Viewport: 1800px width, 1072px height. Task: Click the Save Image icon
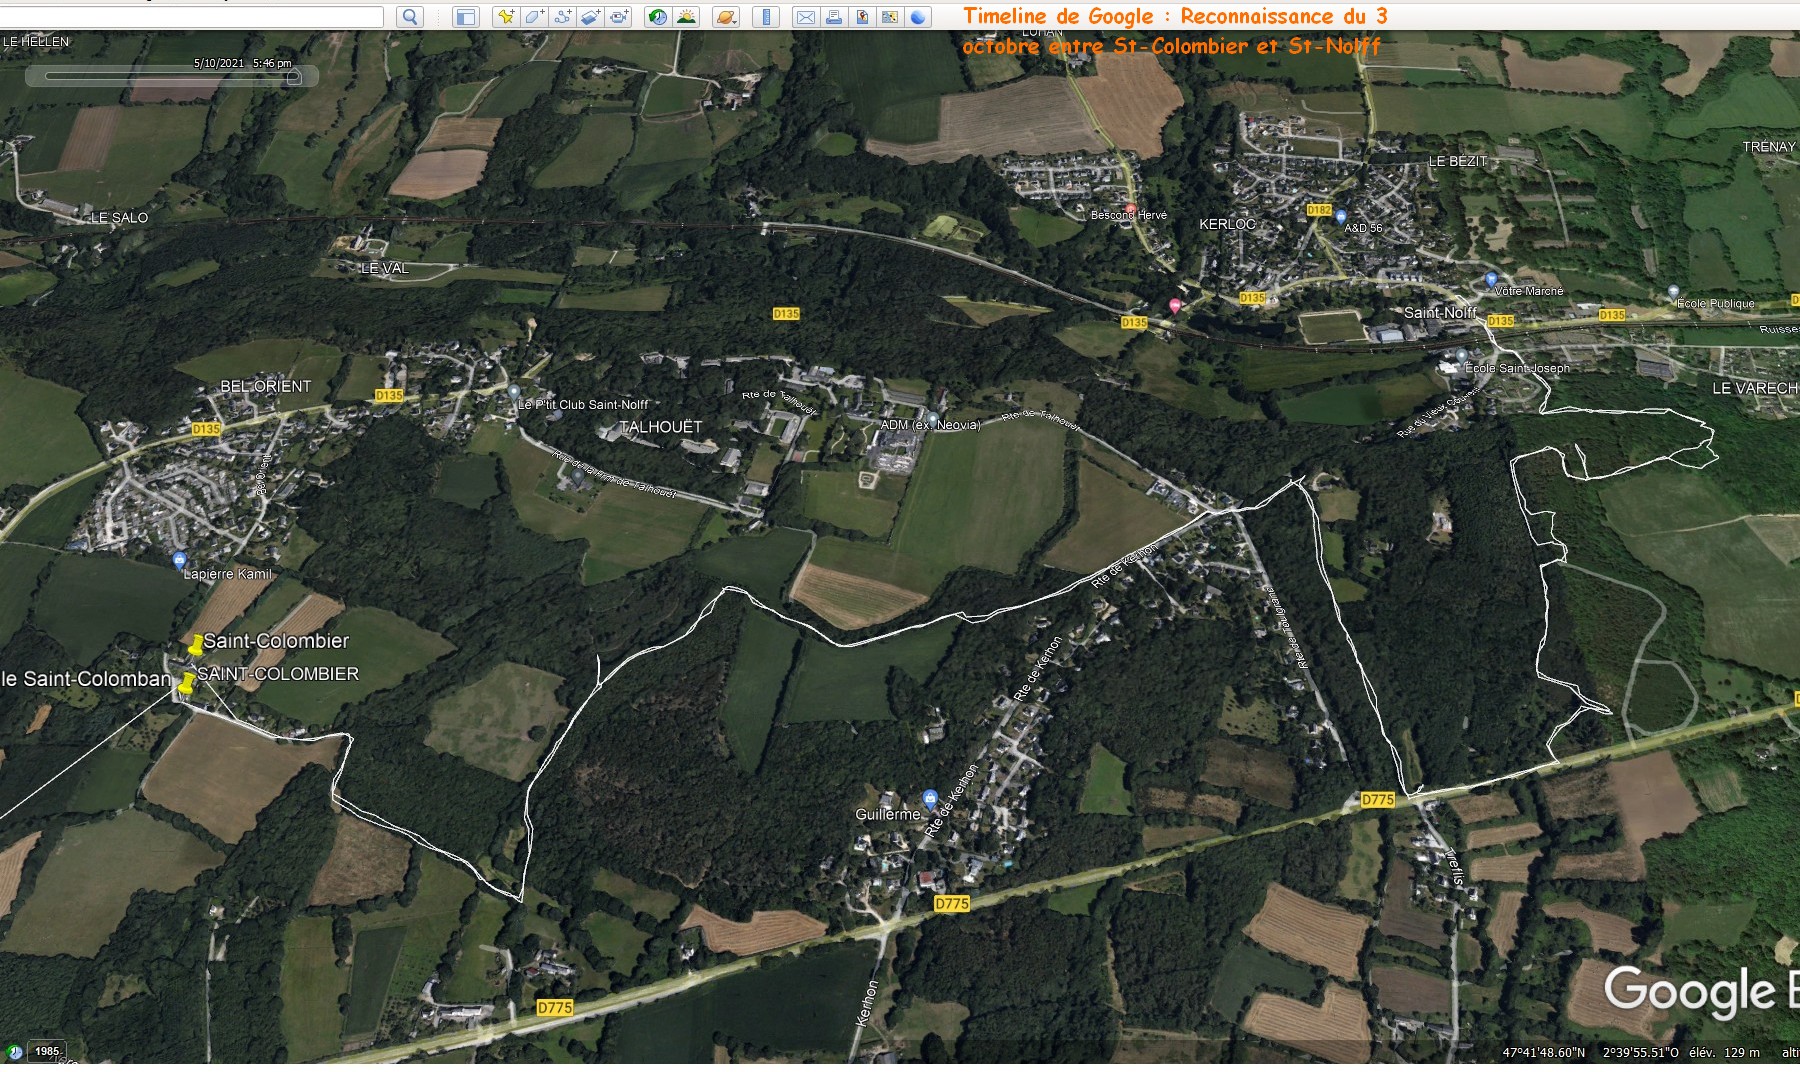coord(862,16)
